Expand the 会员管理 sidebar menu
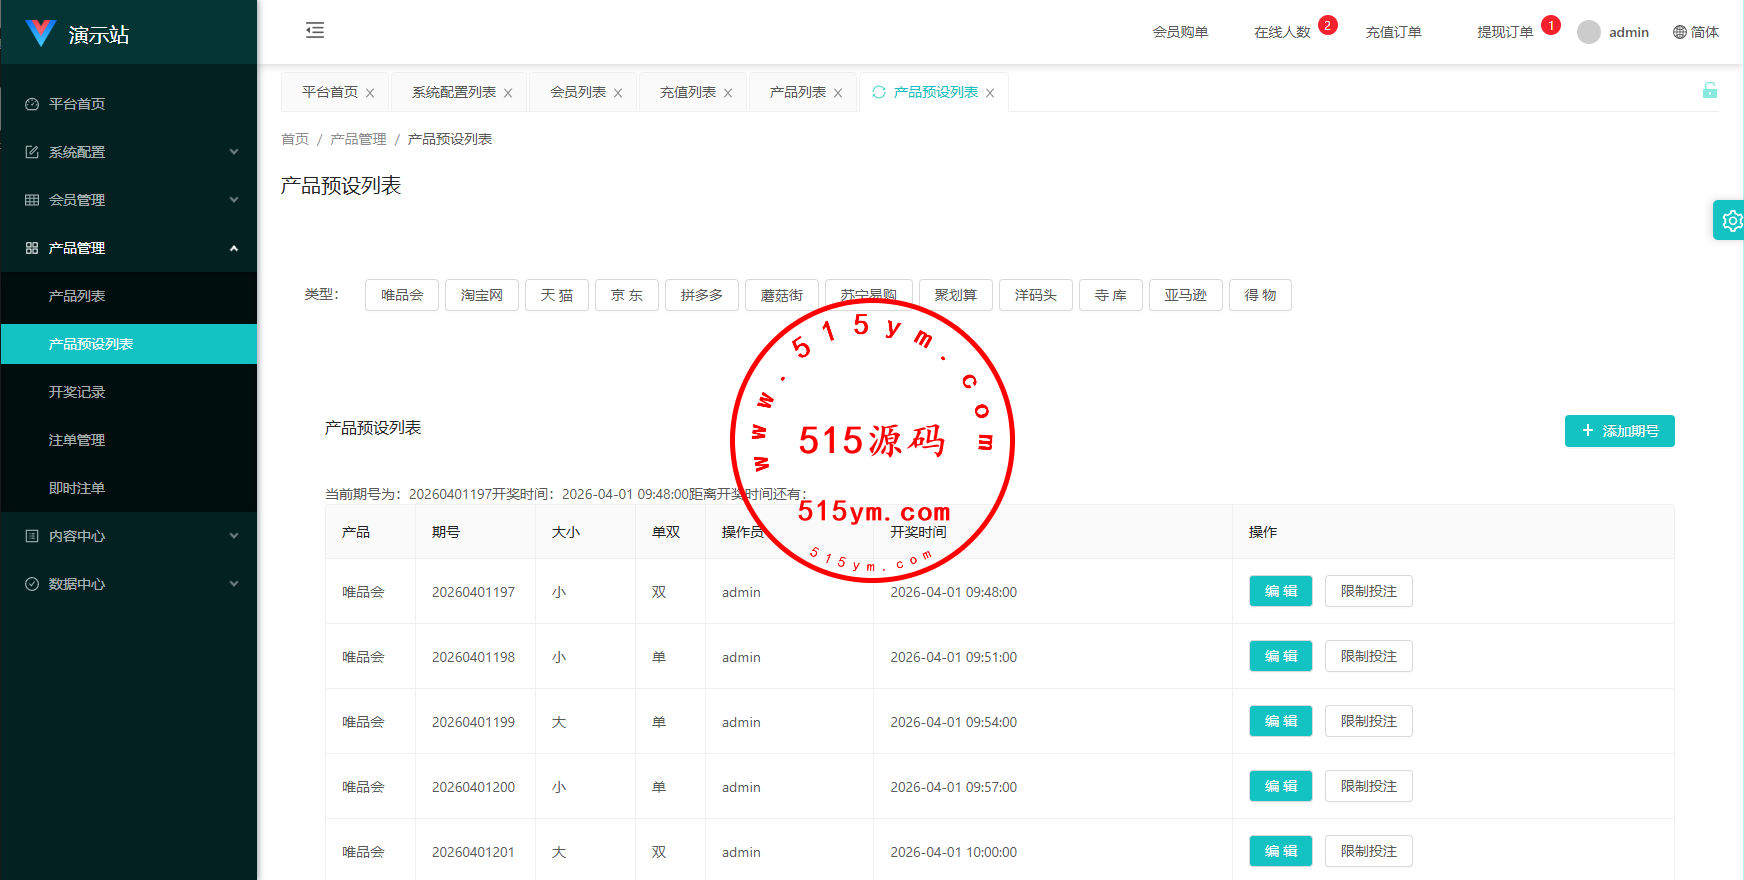Screen dimensions: 1744x880 point(128,200)
